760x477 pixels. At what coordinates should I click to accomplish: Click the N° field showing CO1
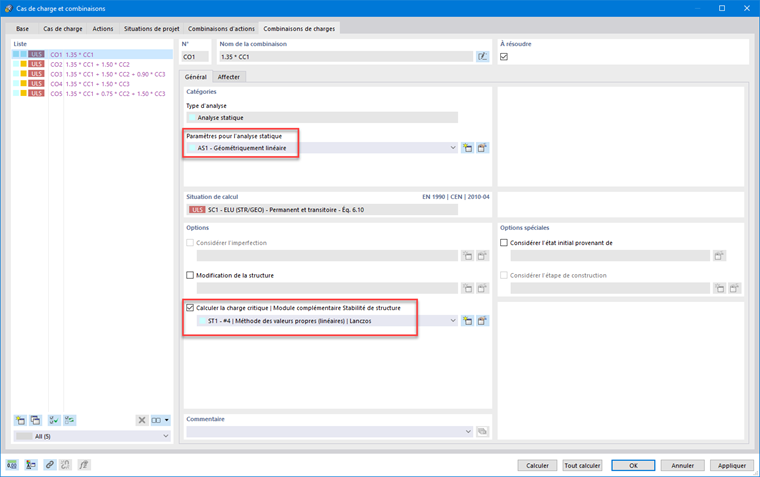(195, 57)
